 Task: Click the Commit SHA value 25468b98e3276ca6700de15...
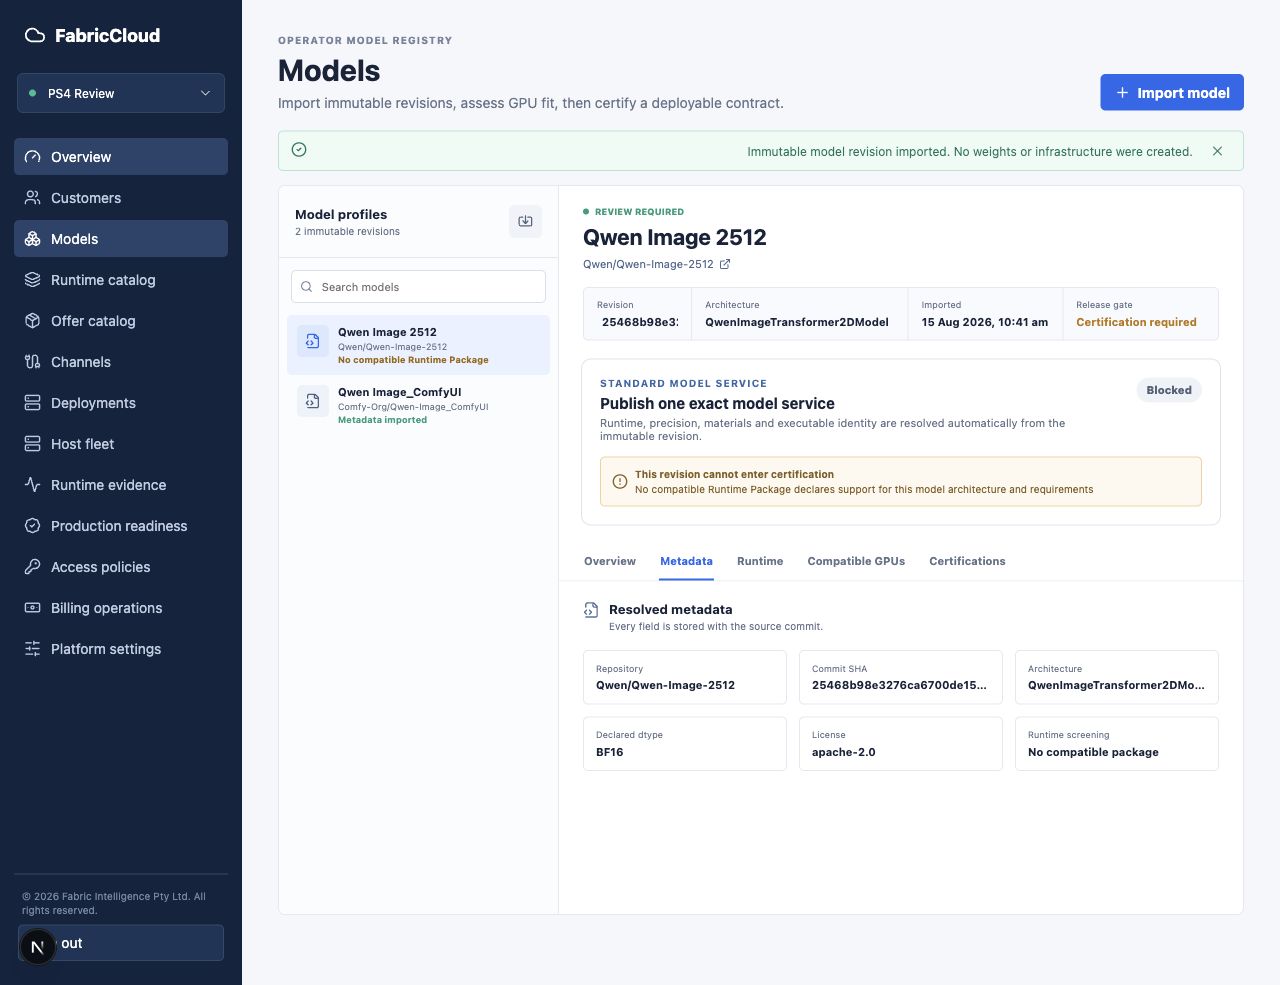(x=899, y=686)
